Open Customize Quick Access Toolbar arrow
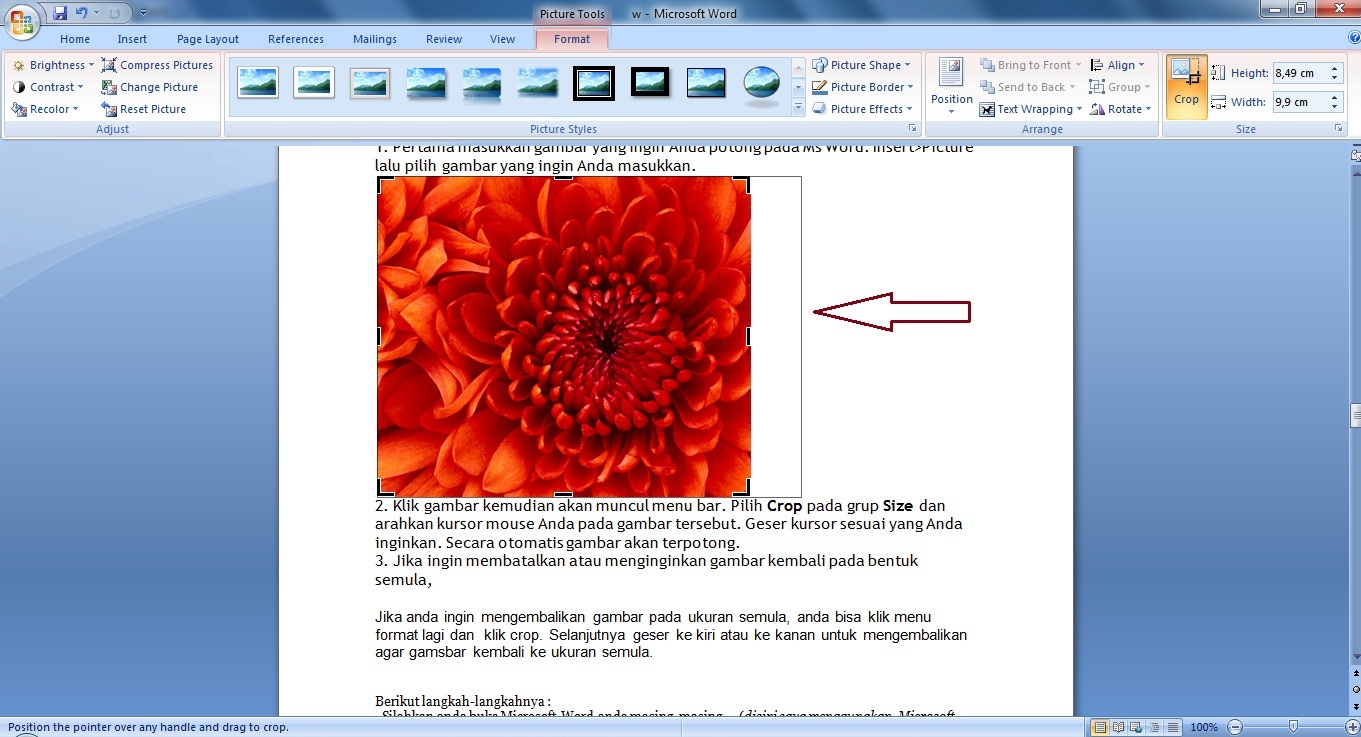Image resolution: width=1361 pixels, height=737 pixels. pyautogui.click(x=143, y=13)
